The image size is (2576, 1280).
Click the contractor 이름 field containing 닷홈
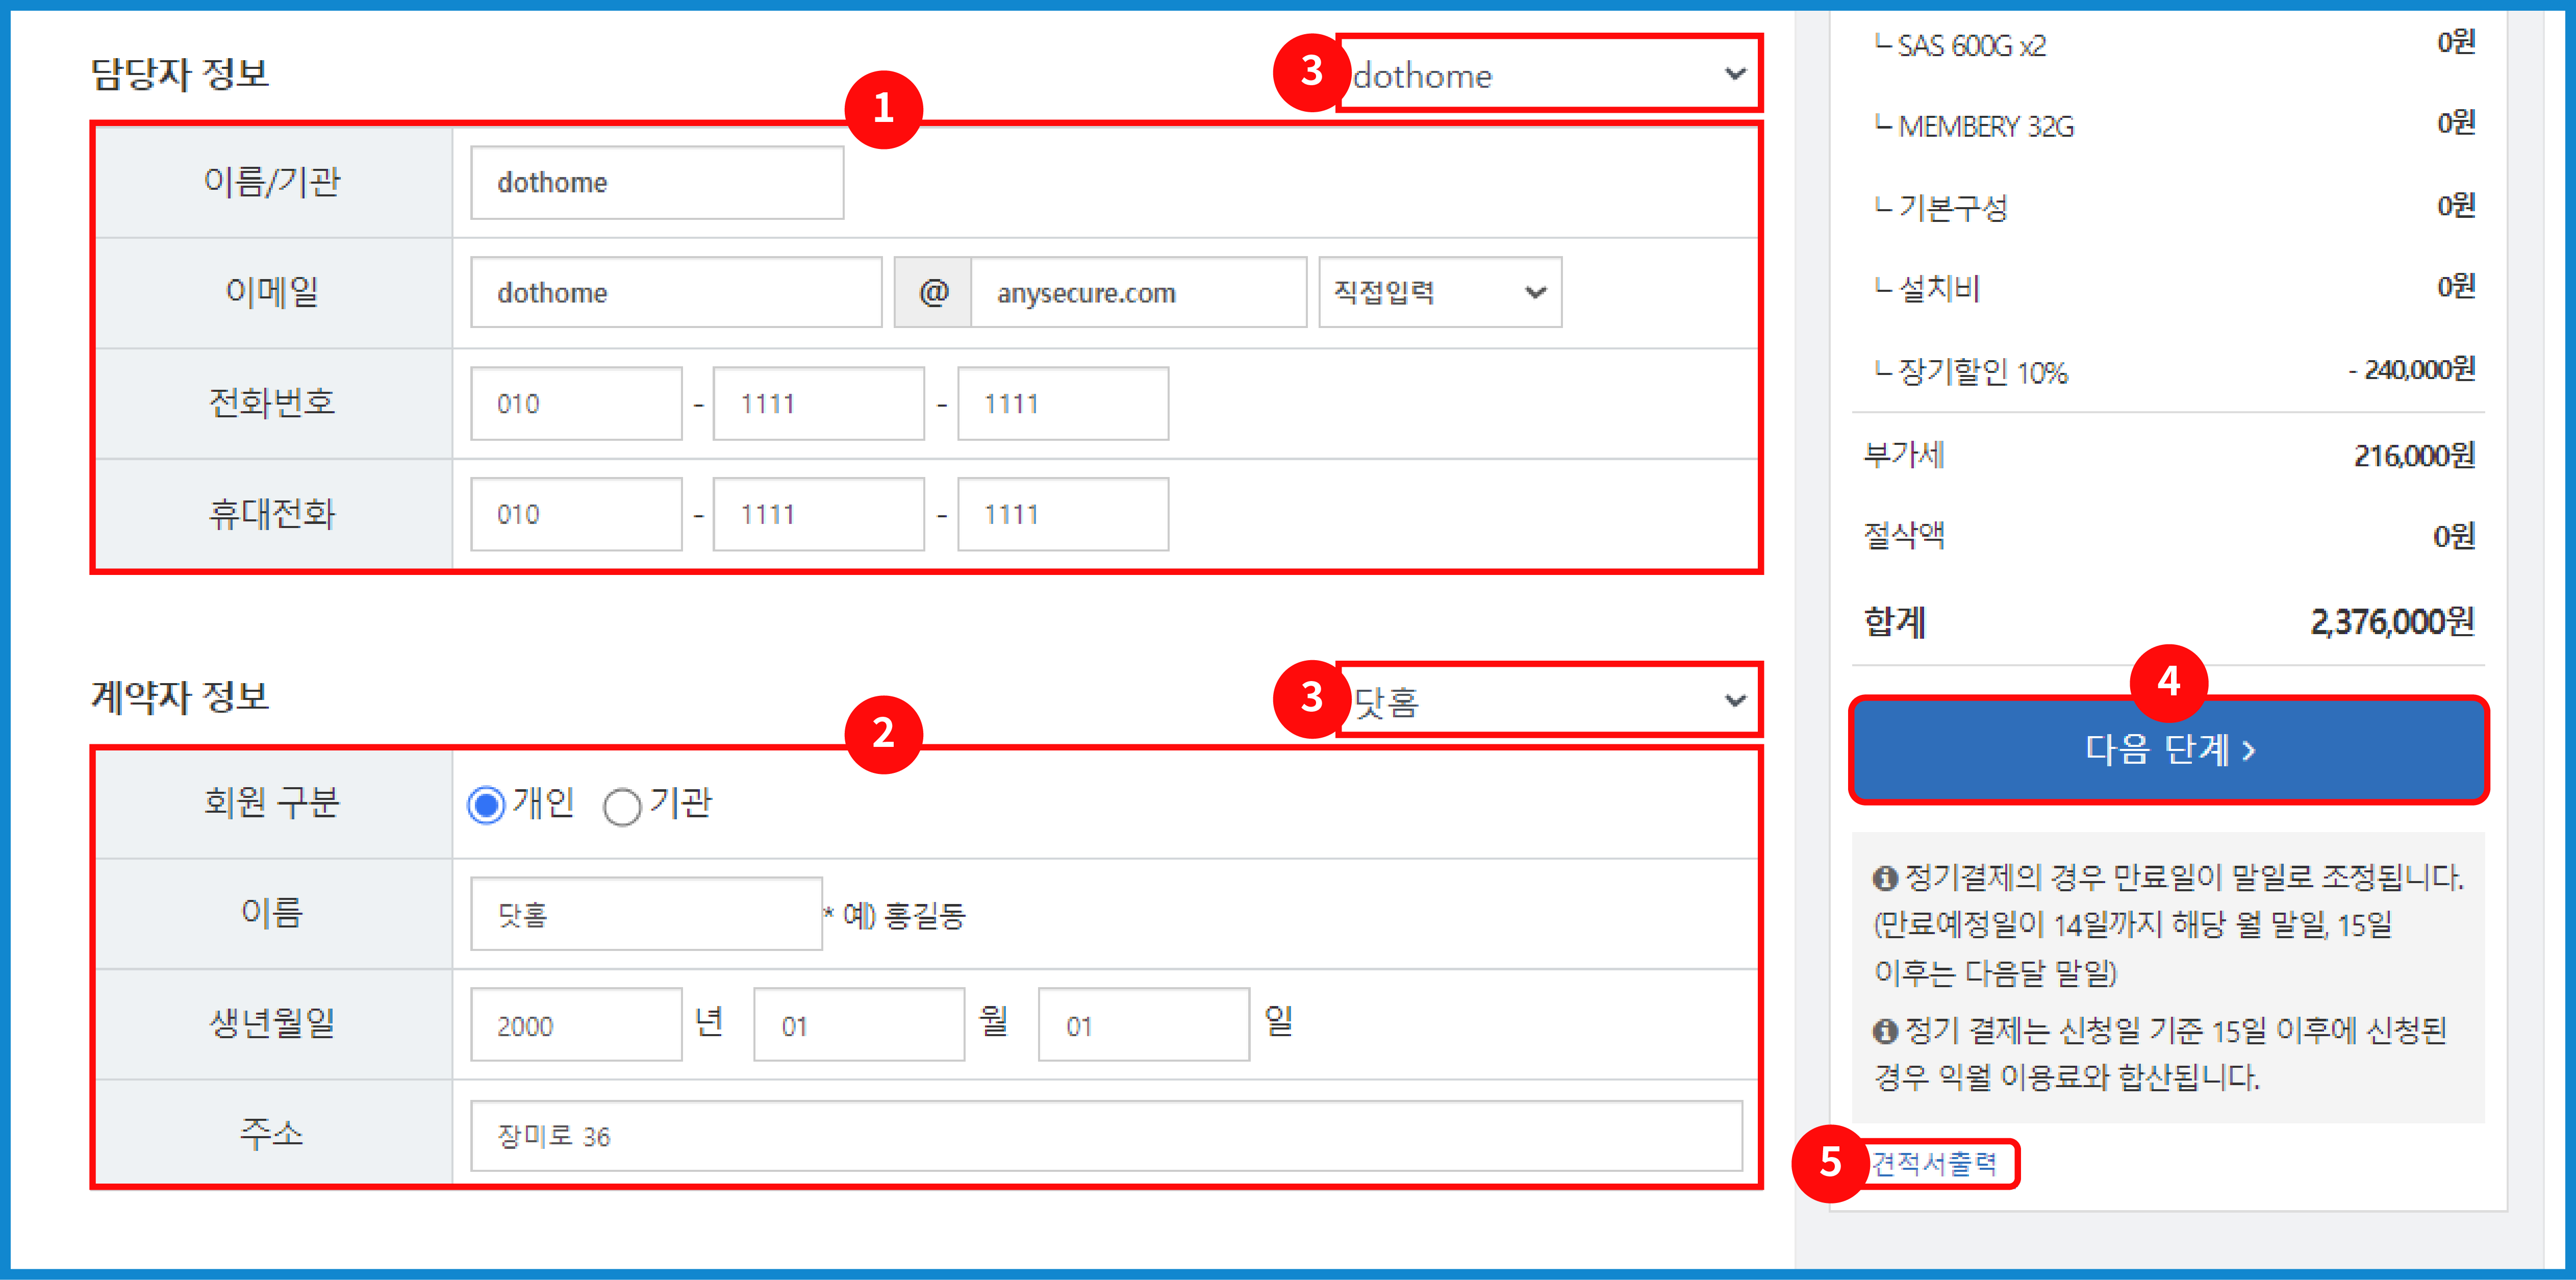(x=646, y=914)
